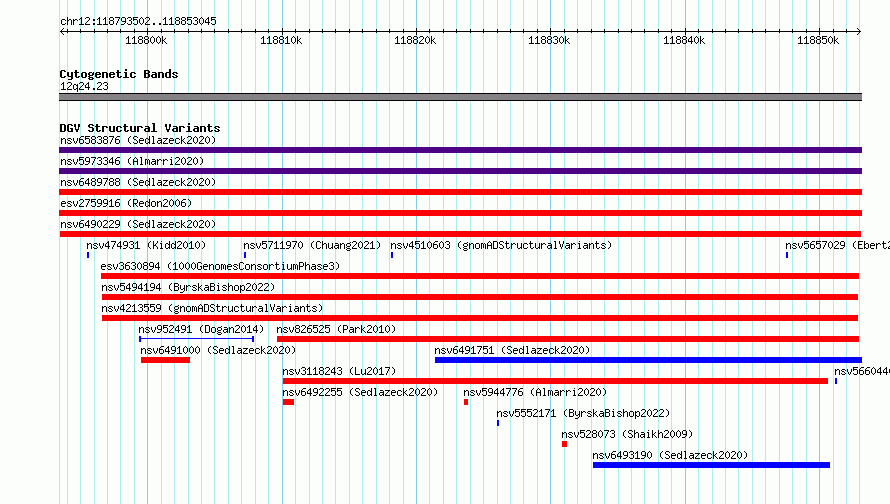This screenshot has height=504, width=890.
Task: Click the red bar under nsv6490229
Action: point(460,234)
